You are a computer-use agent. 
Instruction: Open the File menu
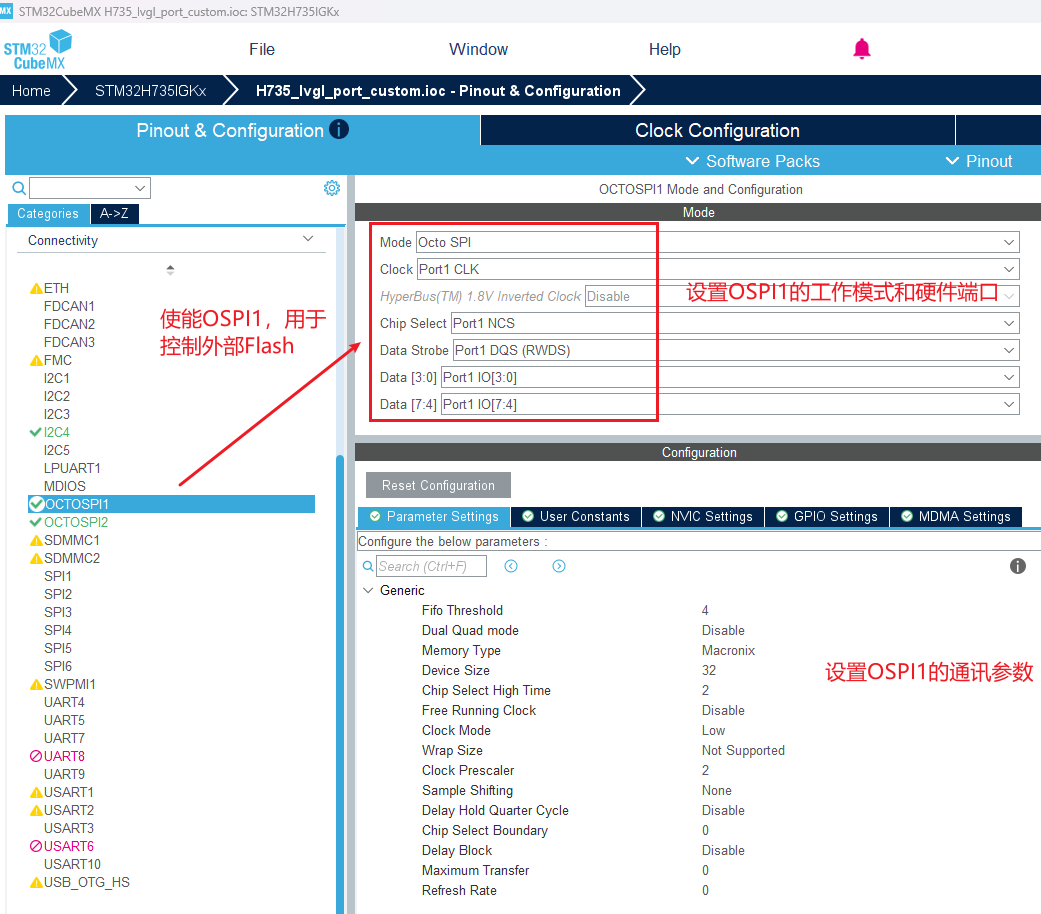(x=262, y=49)
